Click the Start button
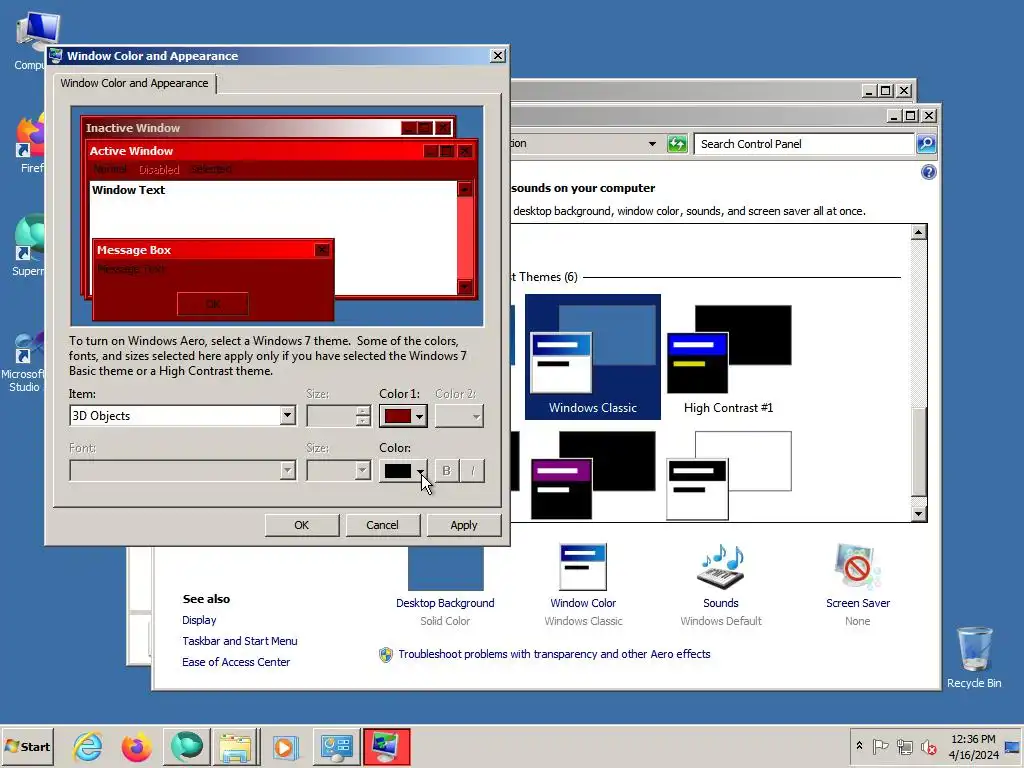This screenshot has width=1024, height=768. coord(27,746)
